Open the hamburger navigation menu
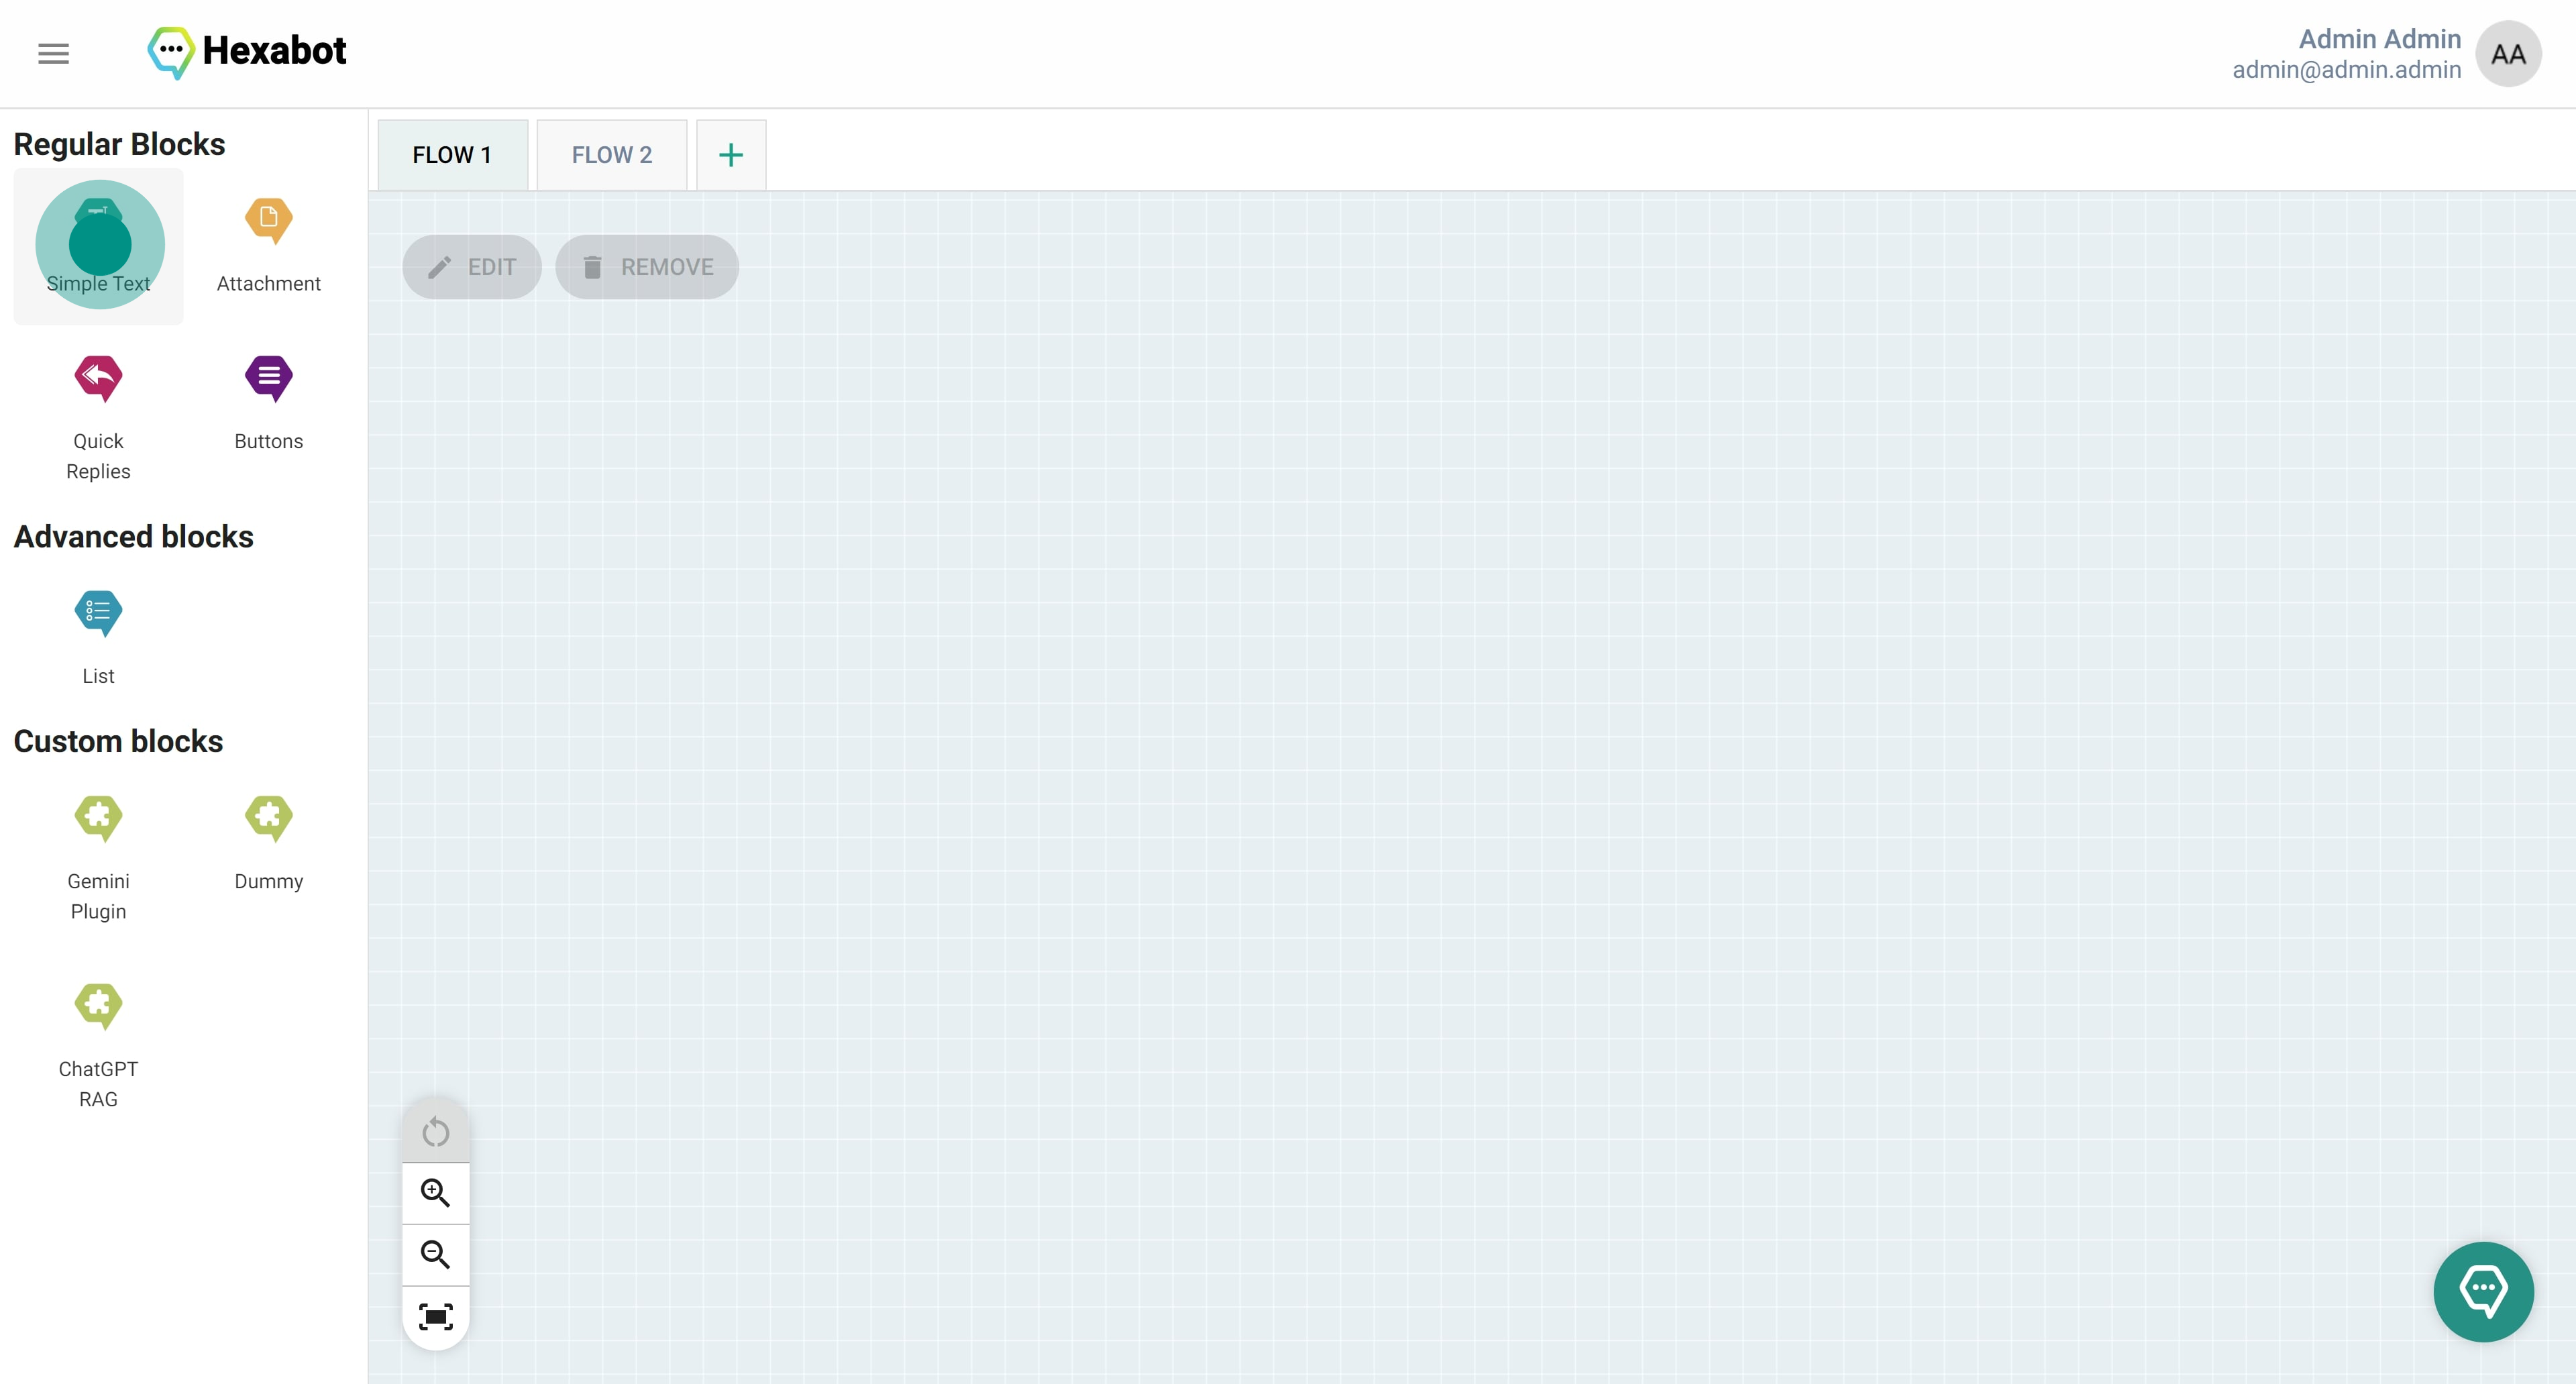This screenshot has width=2576, height=1384. coord(54,54)
